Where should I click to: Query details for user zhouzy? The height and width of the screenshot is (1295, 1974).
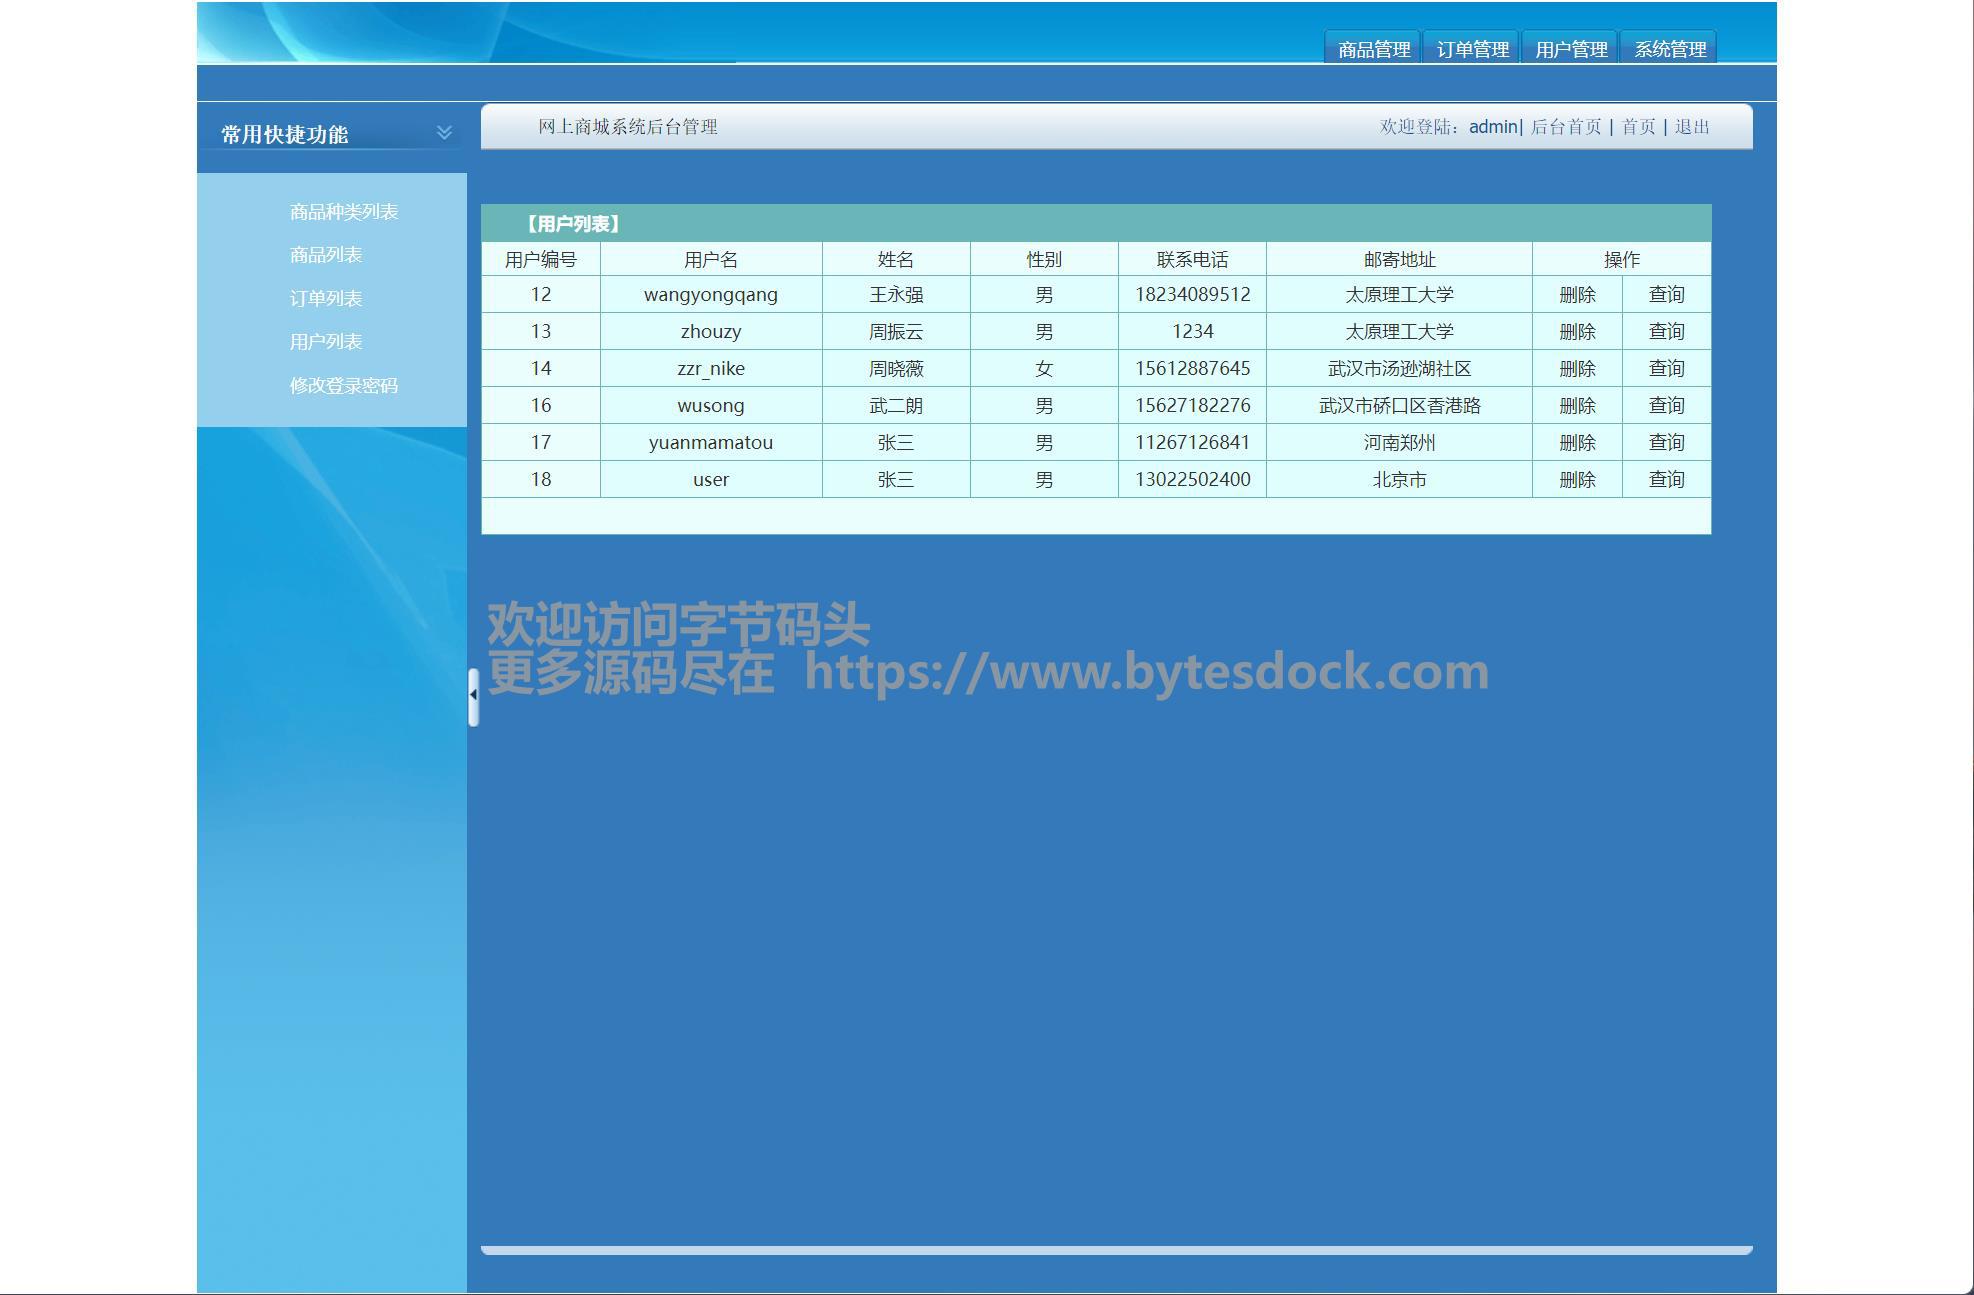[x=1665, y=332]
